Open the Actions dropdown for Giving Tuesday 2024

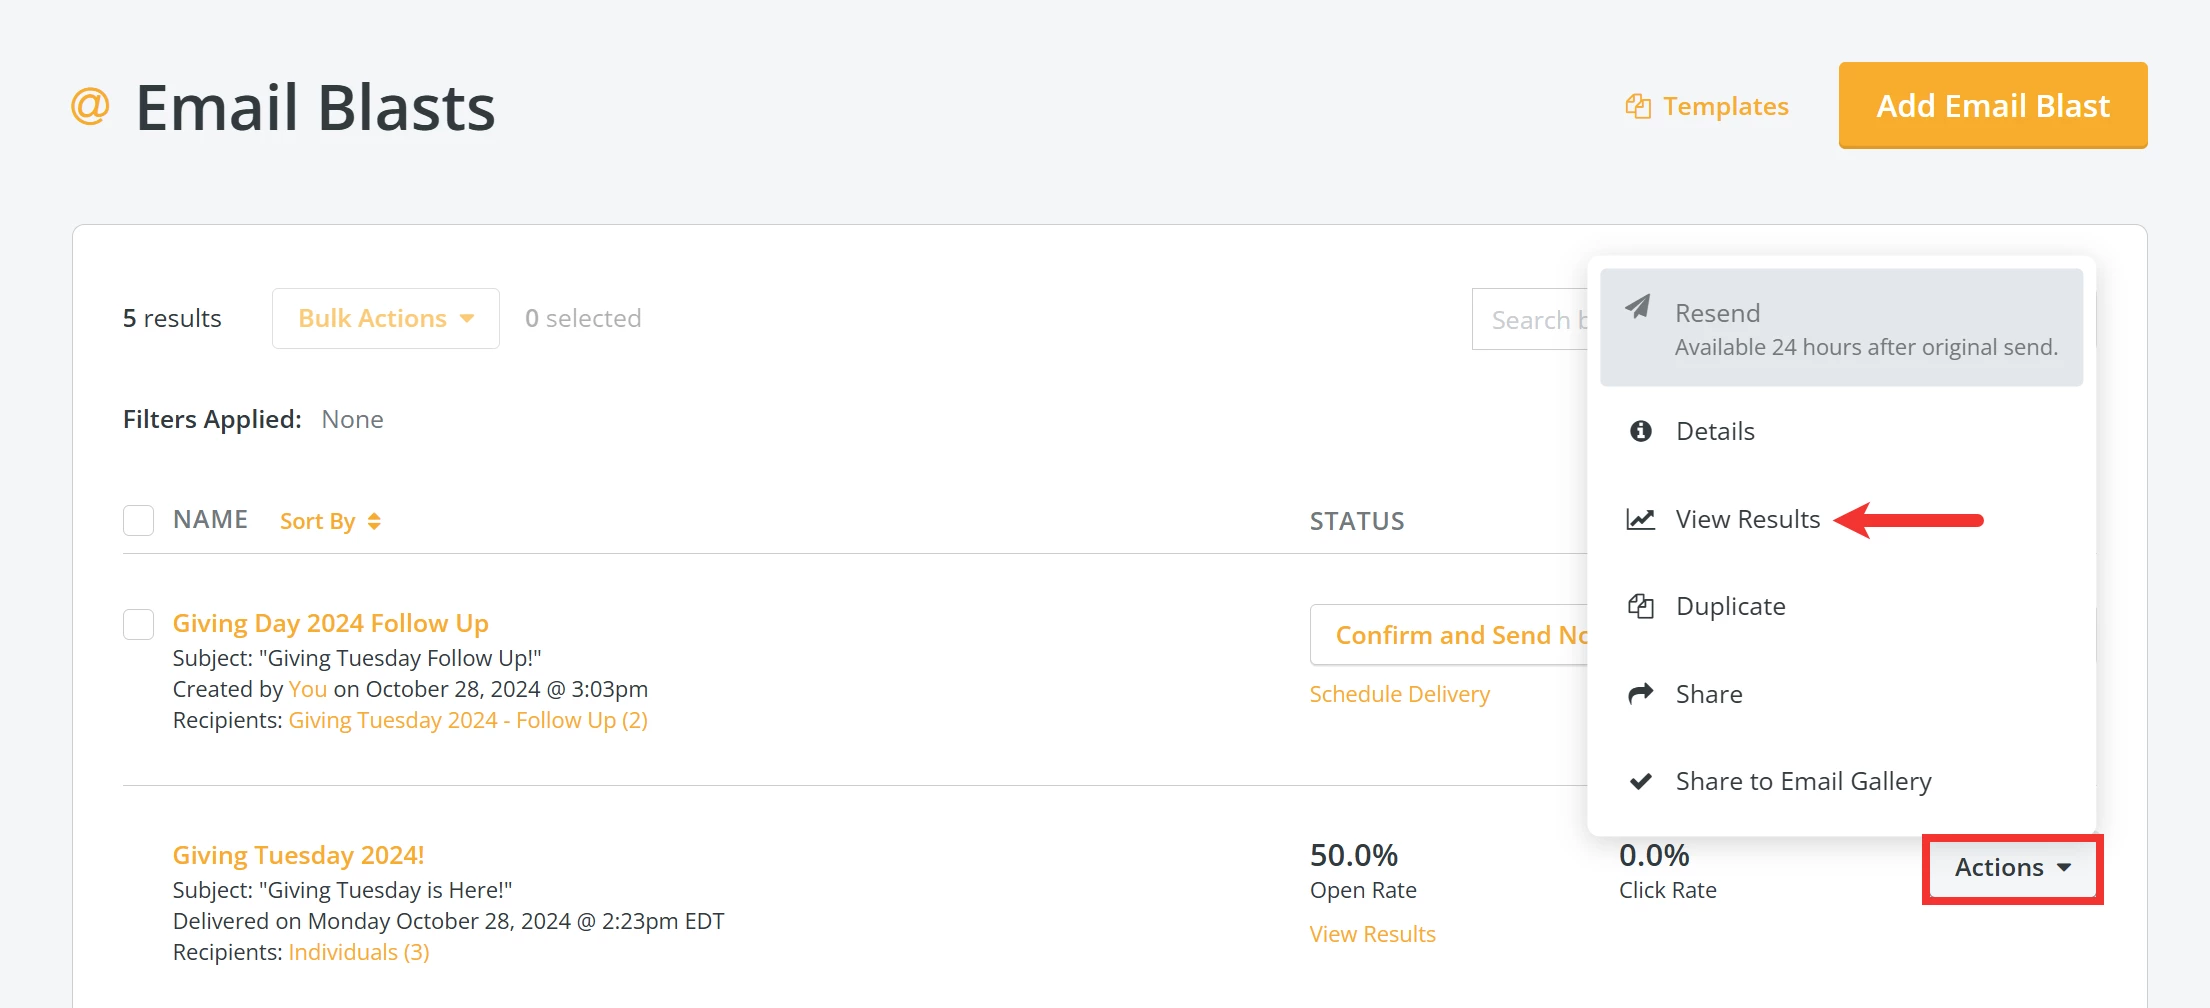[2010, 868]
